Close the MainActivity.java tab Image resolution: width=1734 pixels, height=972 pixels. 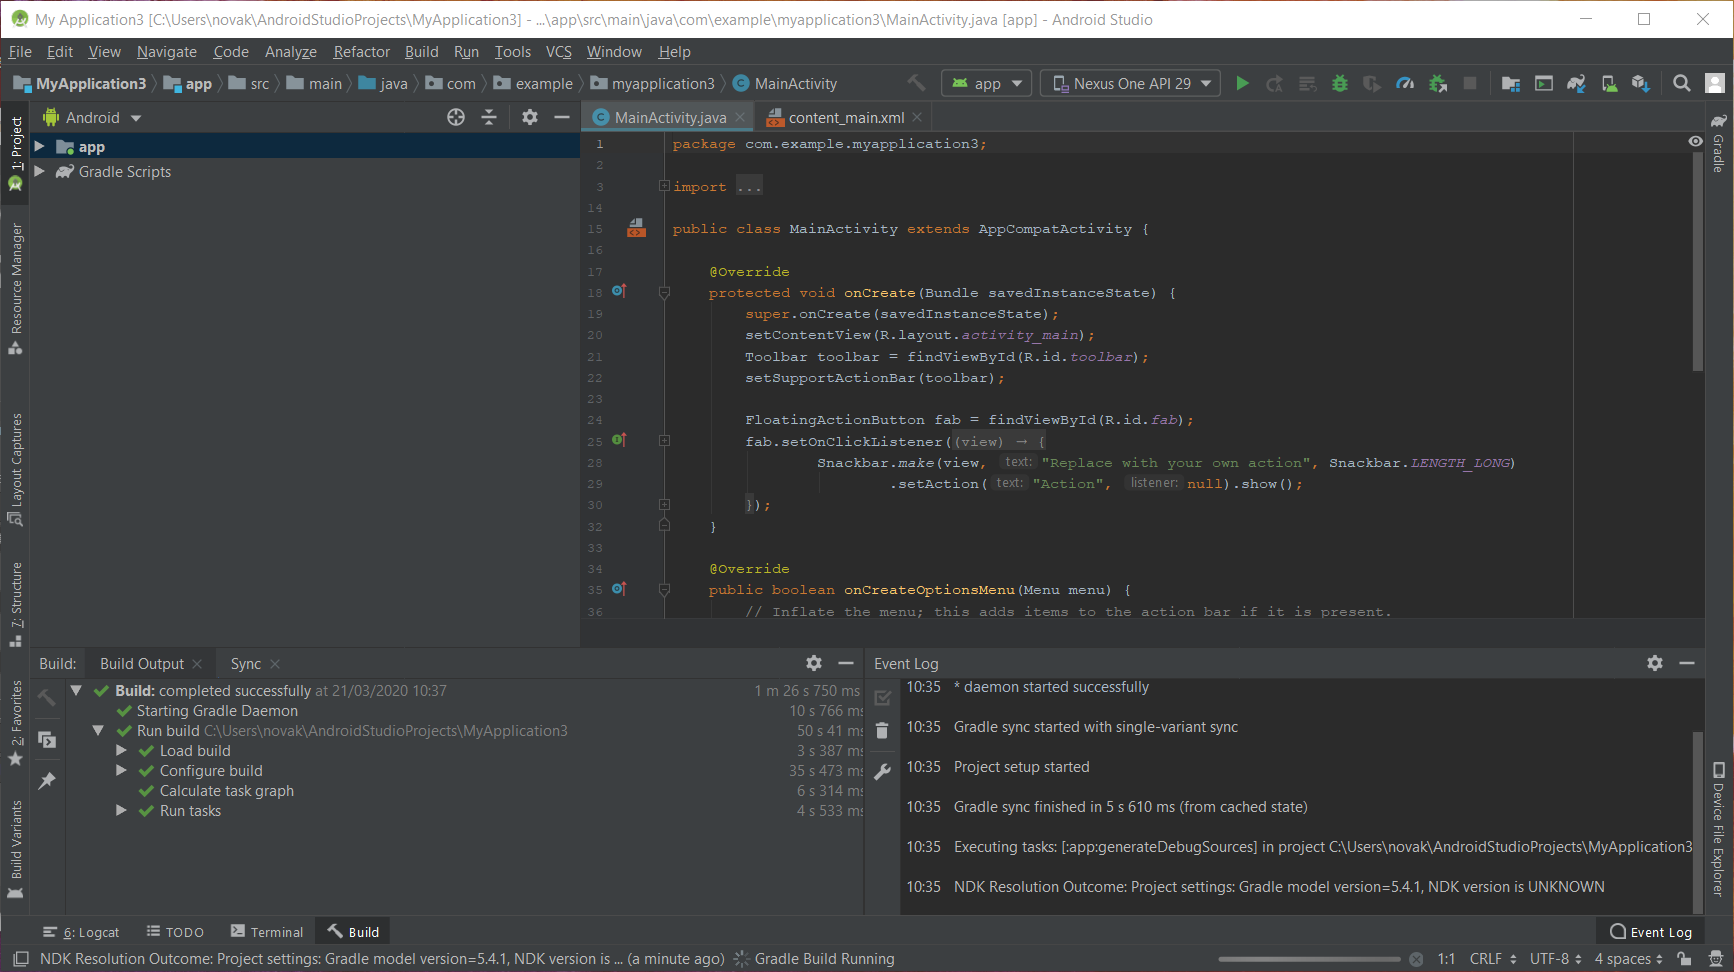click(740, 117)
